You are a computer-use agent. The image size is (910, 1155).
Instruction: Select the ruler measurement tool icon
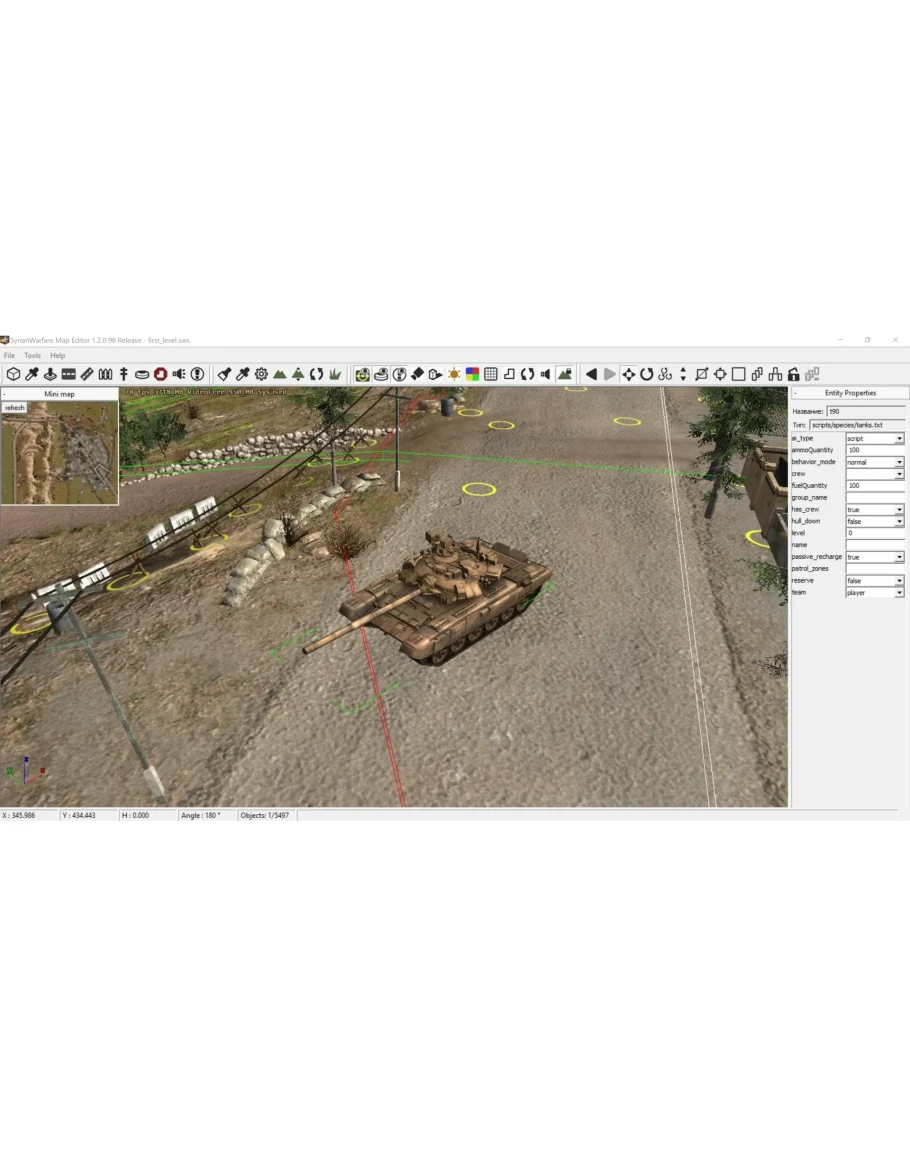tap(87, 374)
